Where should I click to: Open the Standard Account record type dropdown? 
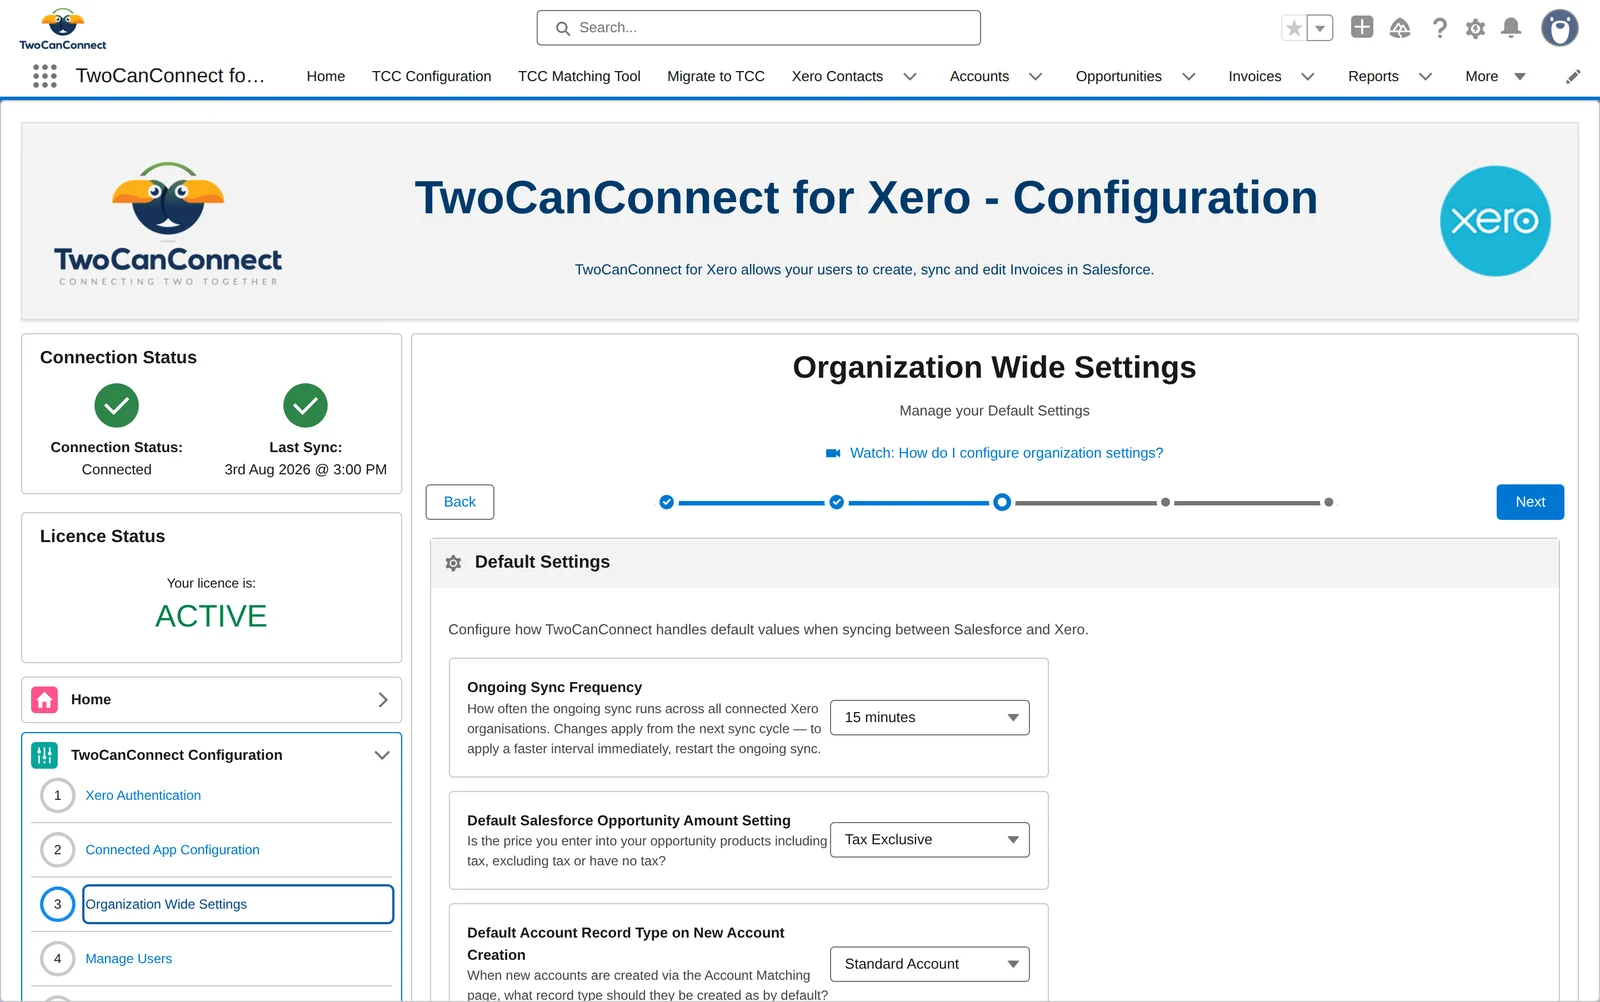point(929,964)
